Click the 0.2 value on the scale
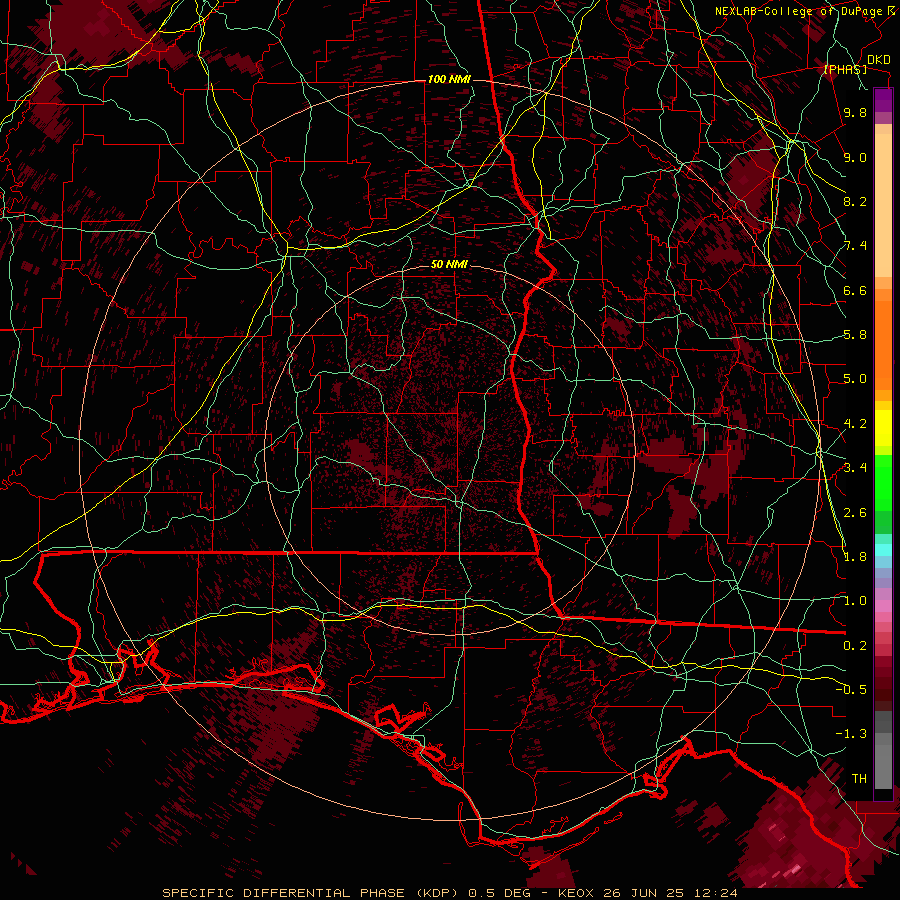The image size is (900, 900). 855,646
